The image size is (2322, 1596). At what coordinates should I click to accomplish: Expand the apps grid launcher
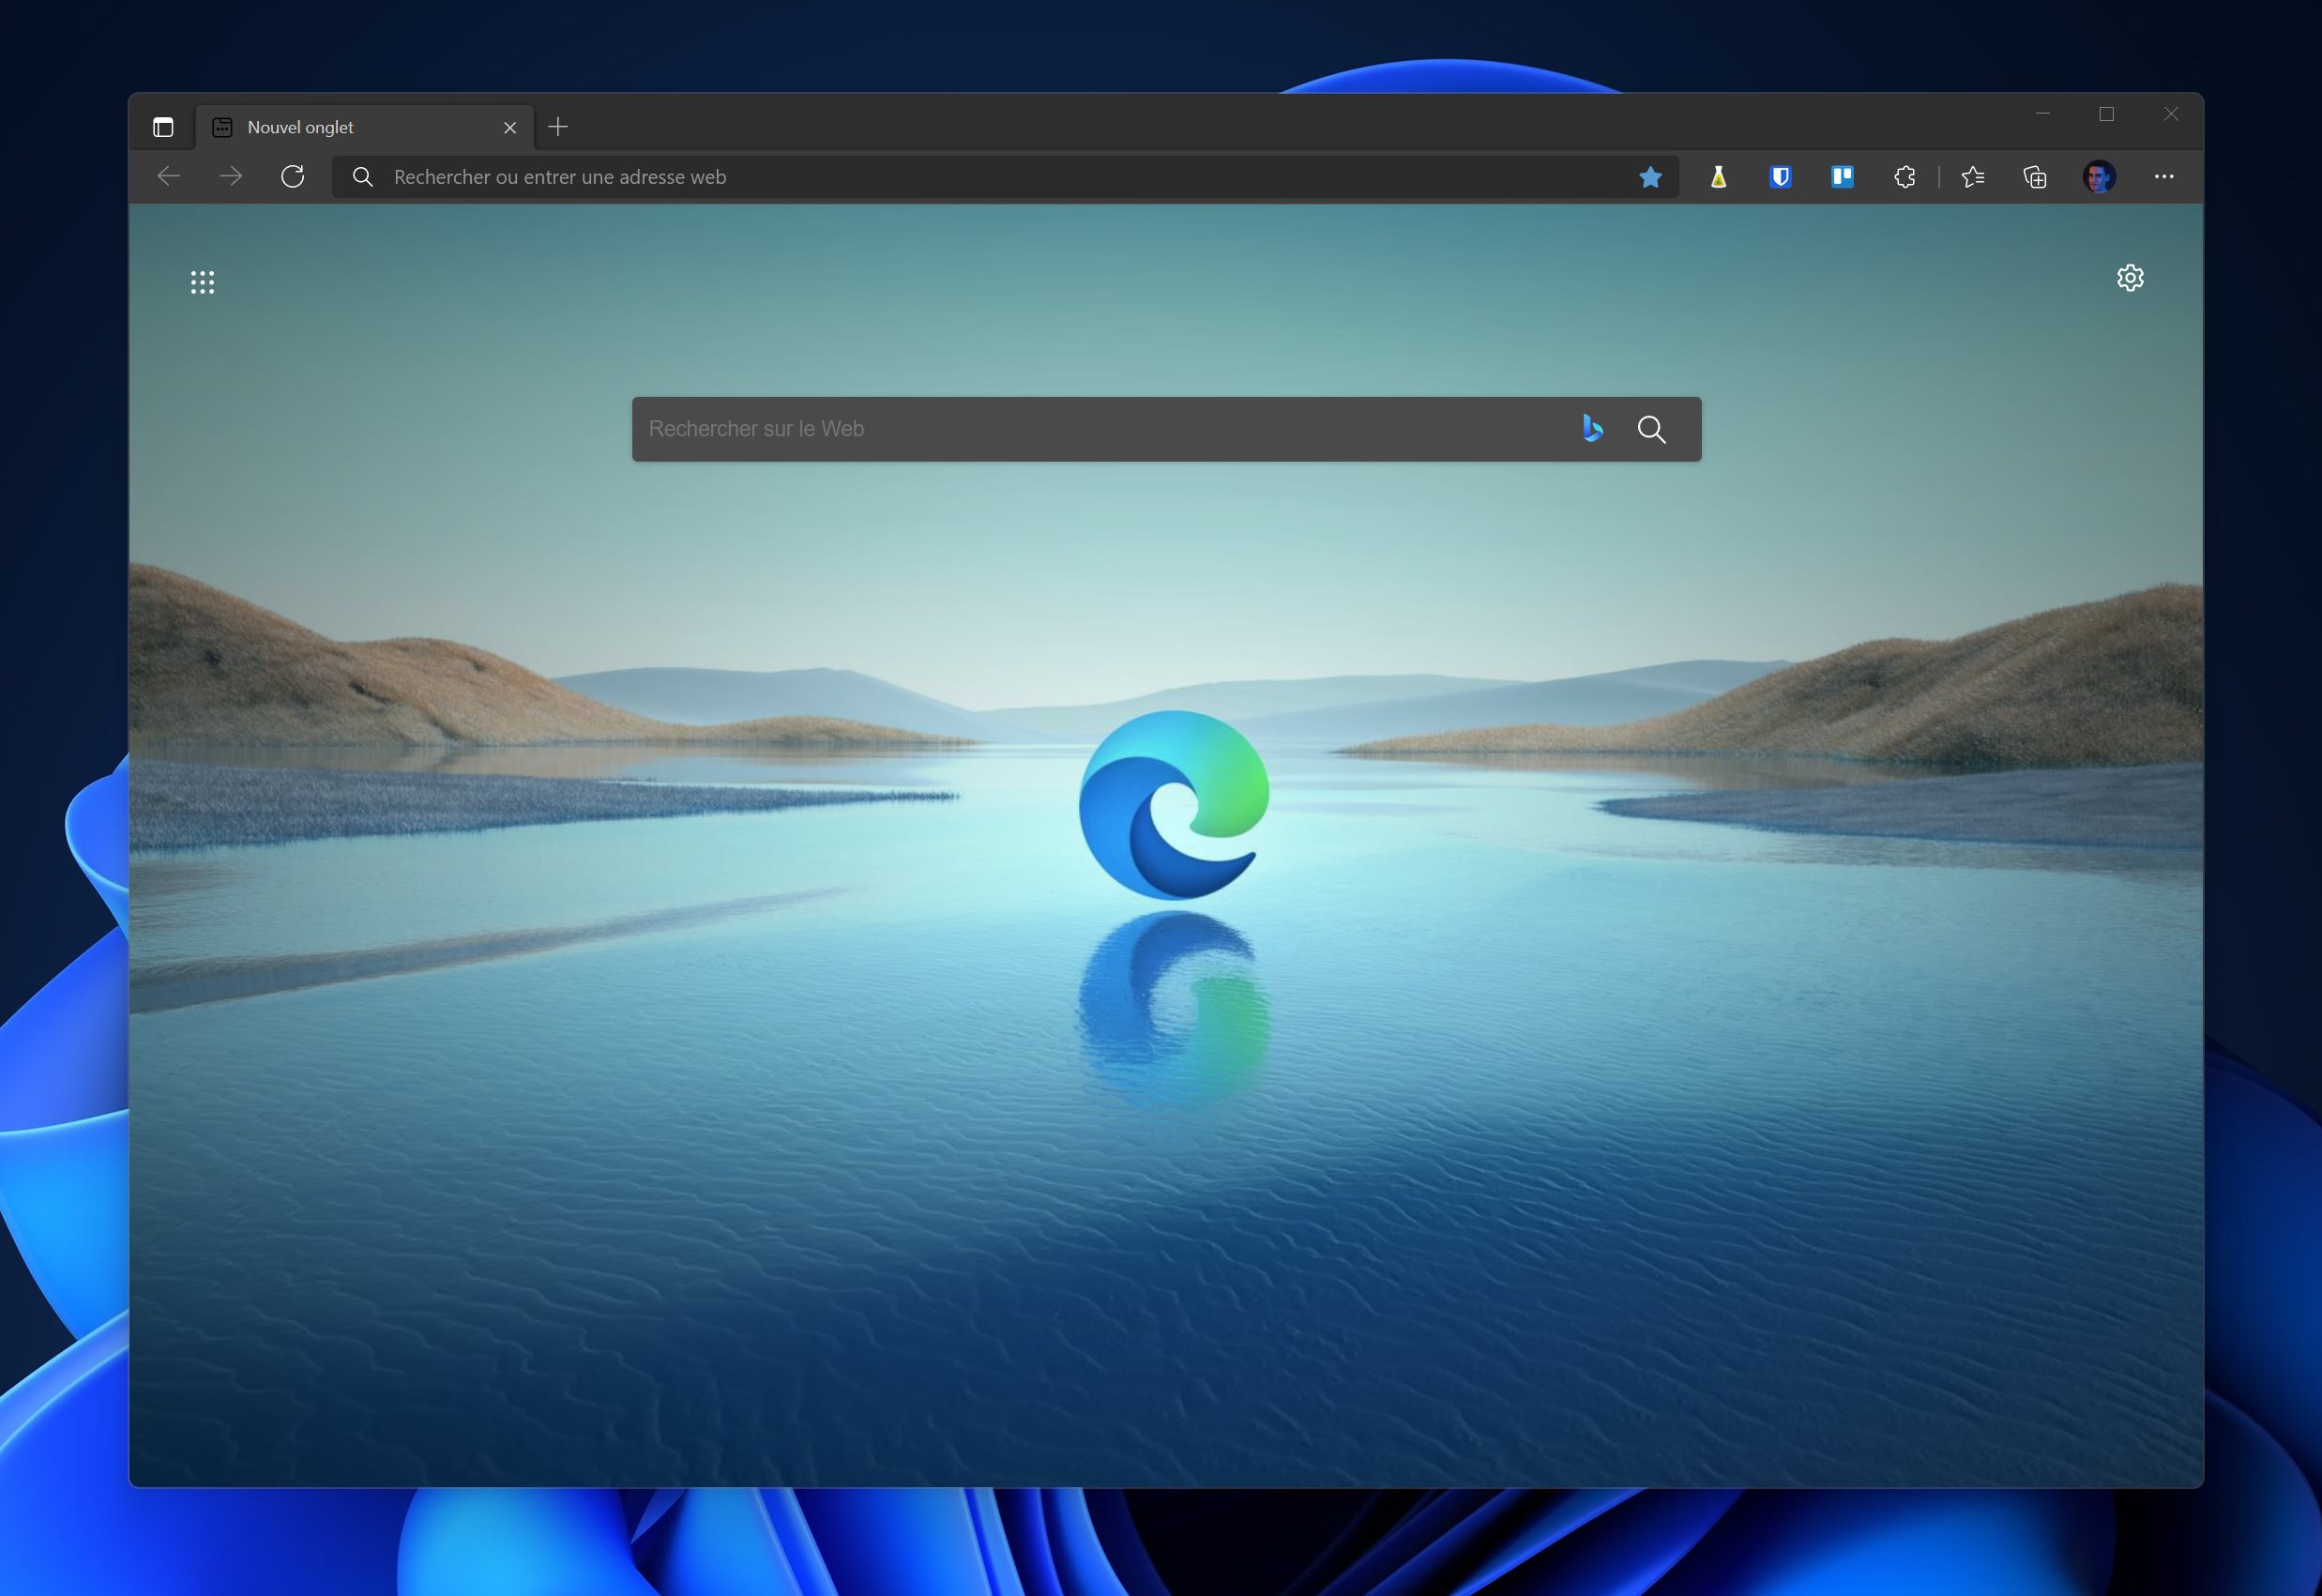point(202,282)
